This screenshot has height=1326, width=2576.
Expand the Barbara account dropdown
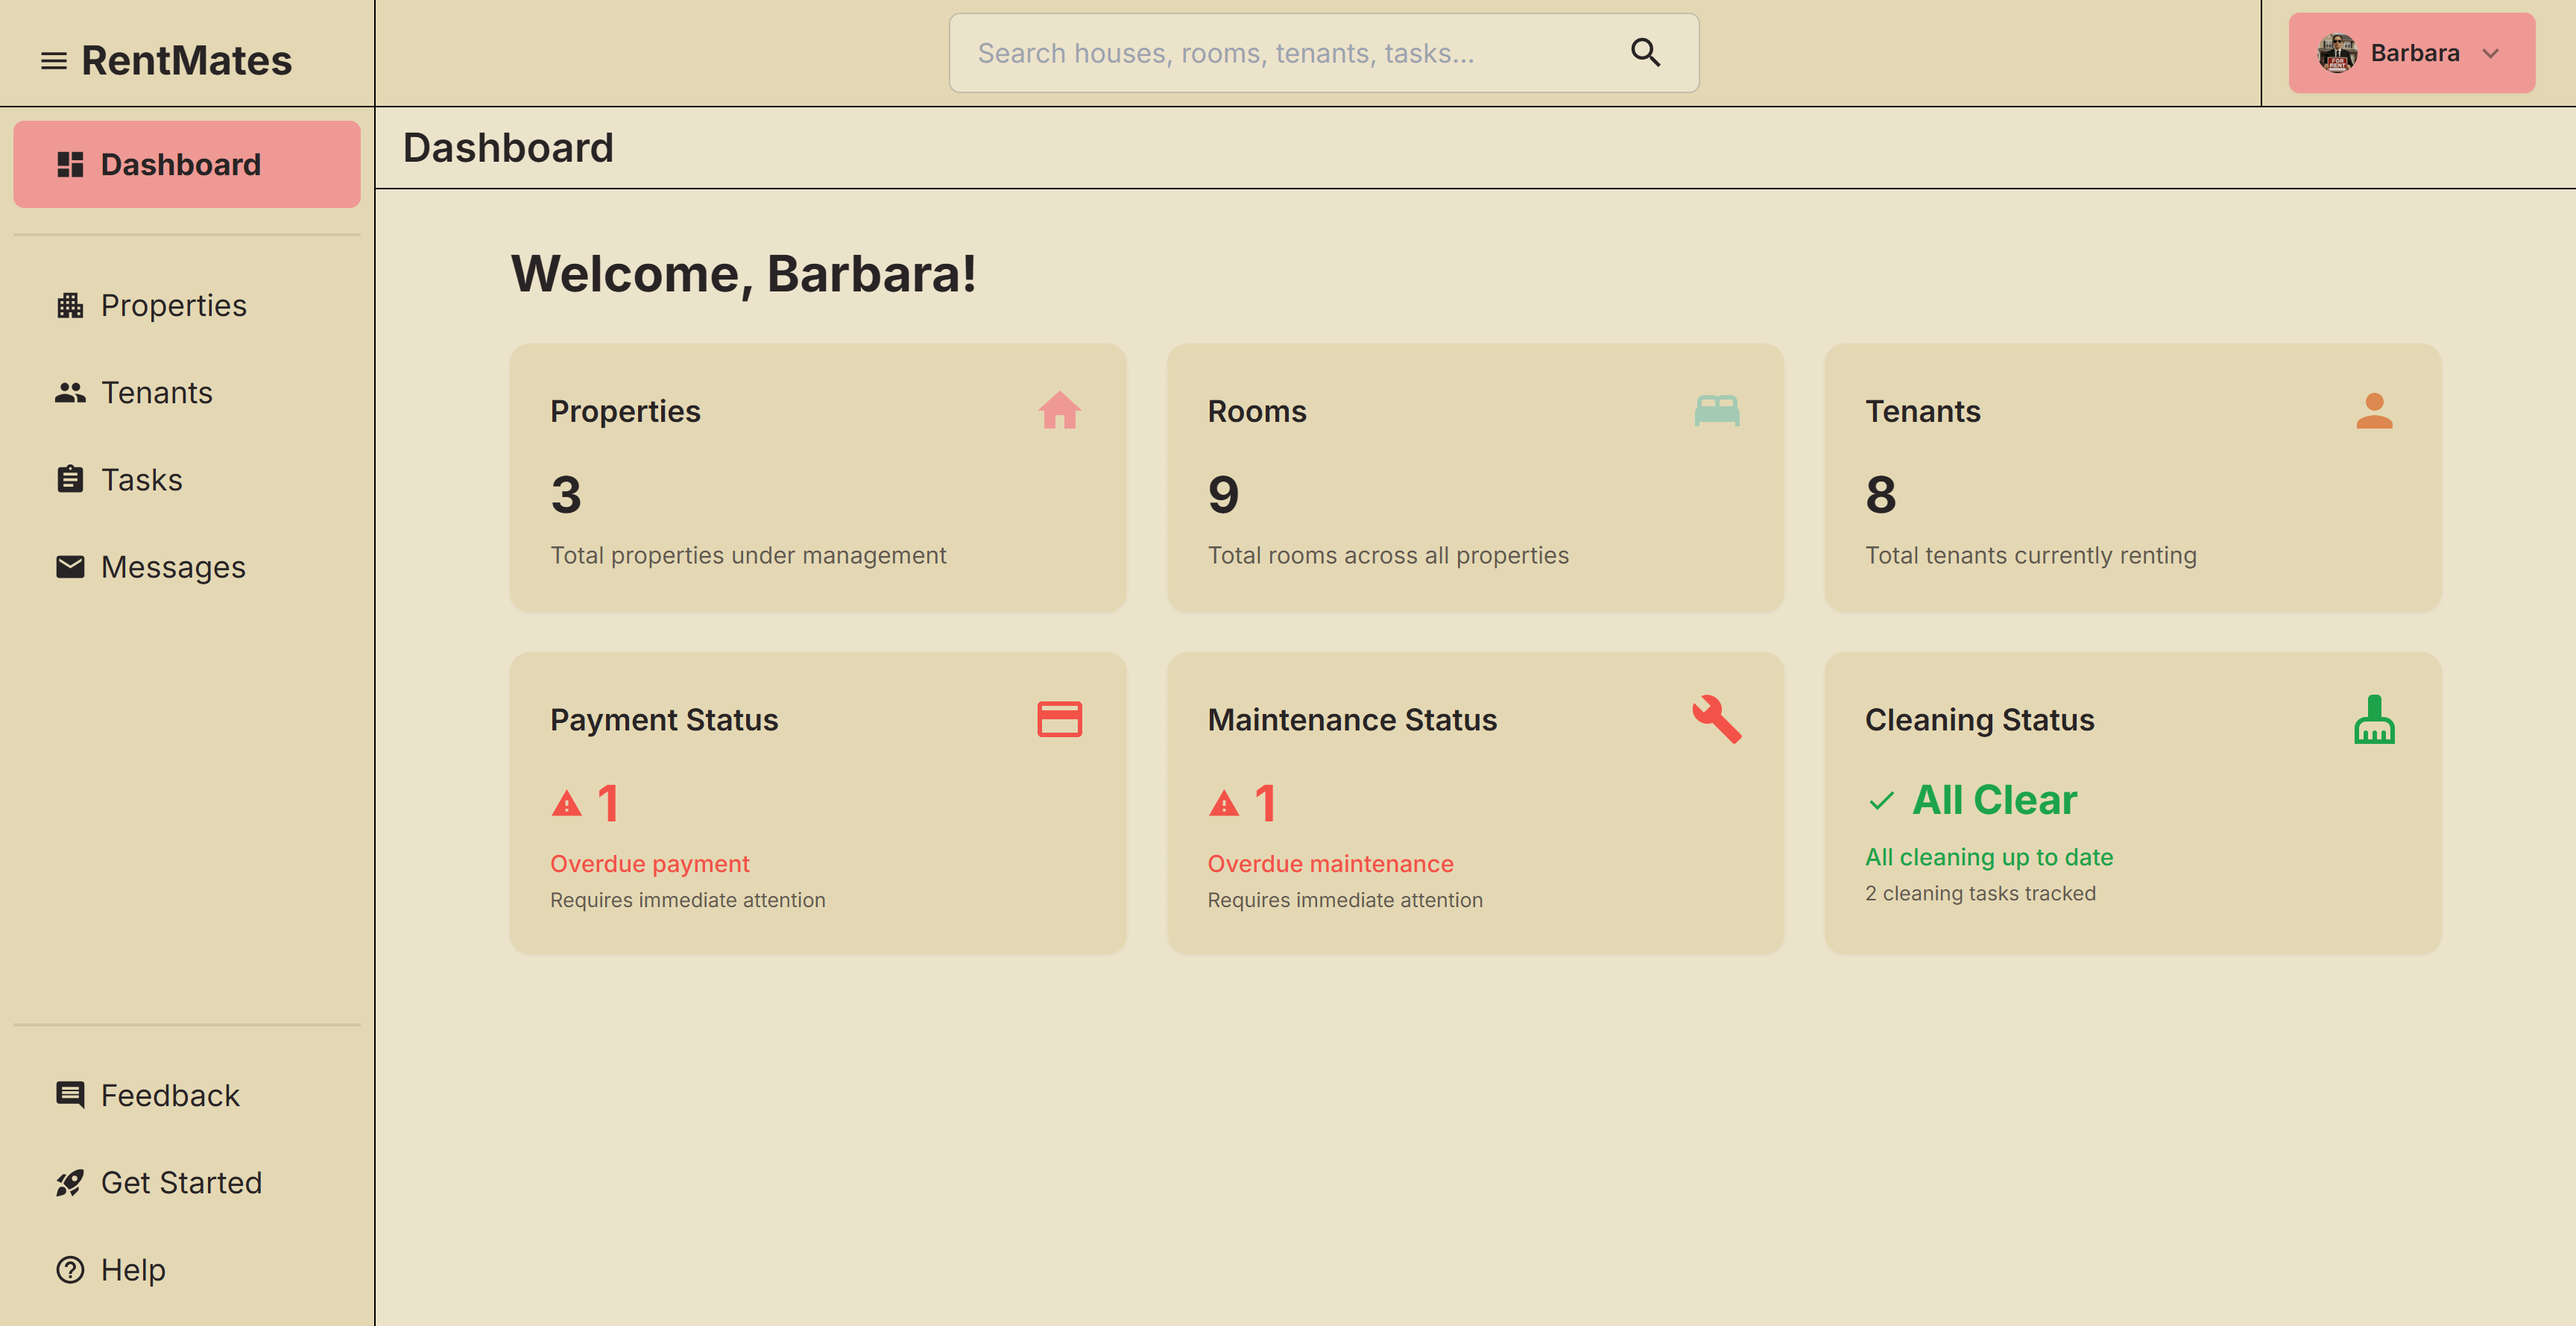2491,53
